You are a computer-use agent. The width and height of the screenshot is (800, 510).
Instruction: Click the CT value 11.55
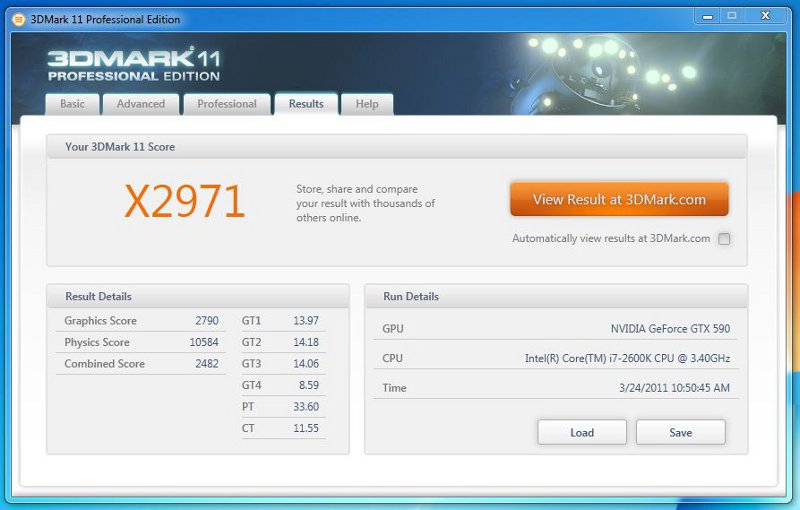[x=306, y=428]
